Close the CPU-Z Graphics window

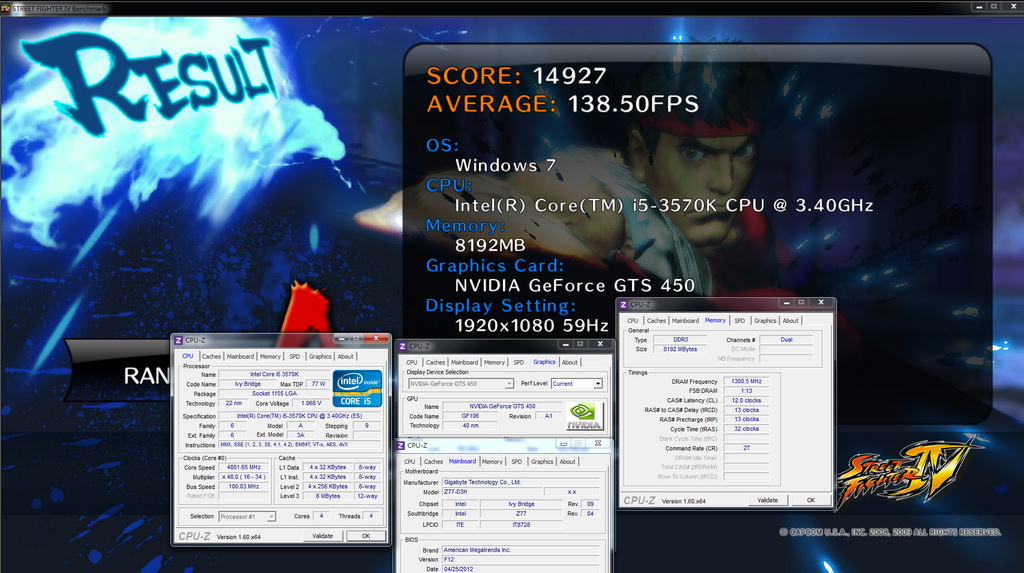pyautogui.click(x=600, y=344)
